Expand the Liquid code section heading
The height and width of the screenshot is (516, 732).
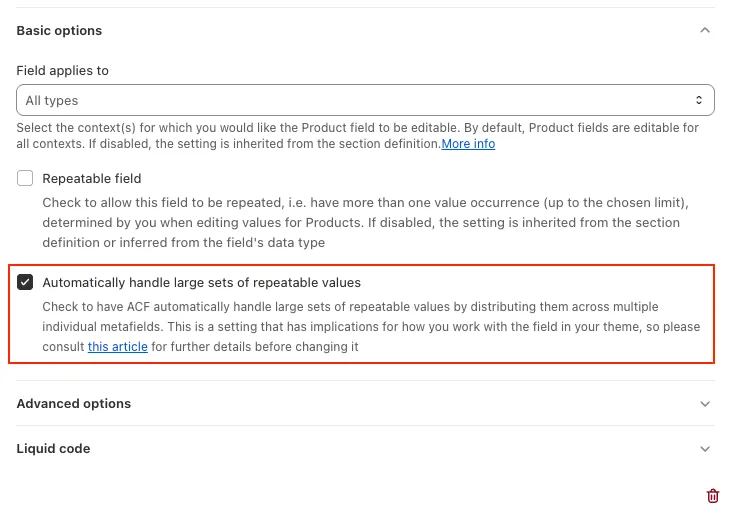pyautogui.click(x=53, y=449)
